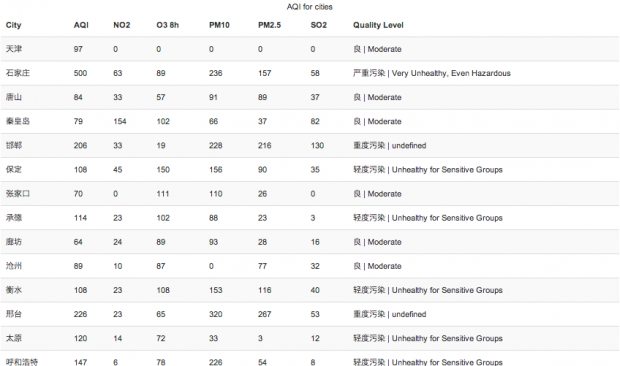Select AQI value 120 in 太原 row
This screenshot has width=620, height=366.
80,338
